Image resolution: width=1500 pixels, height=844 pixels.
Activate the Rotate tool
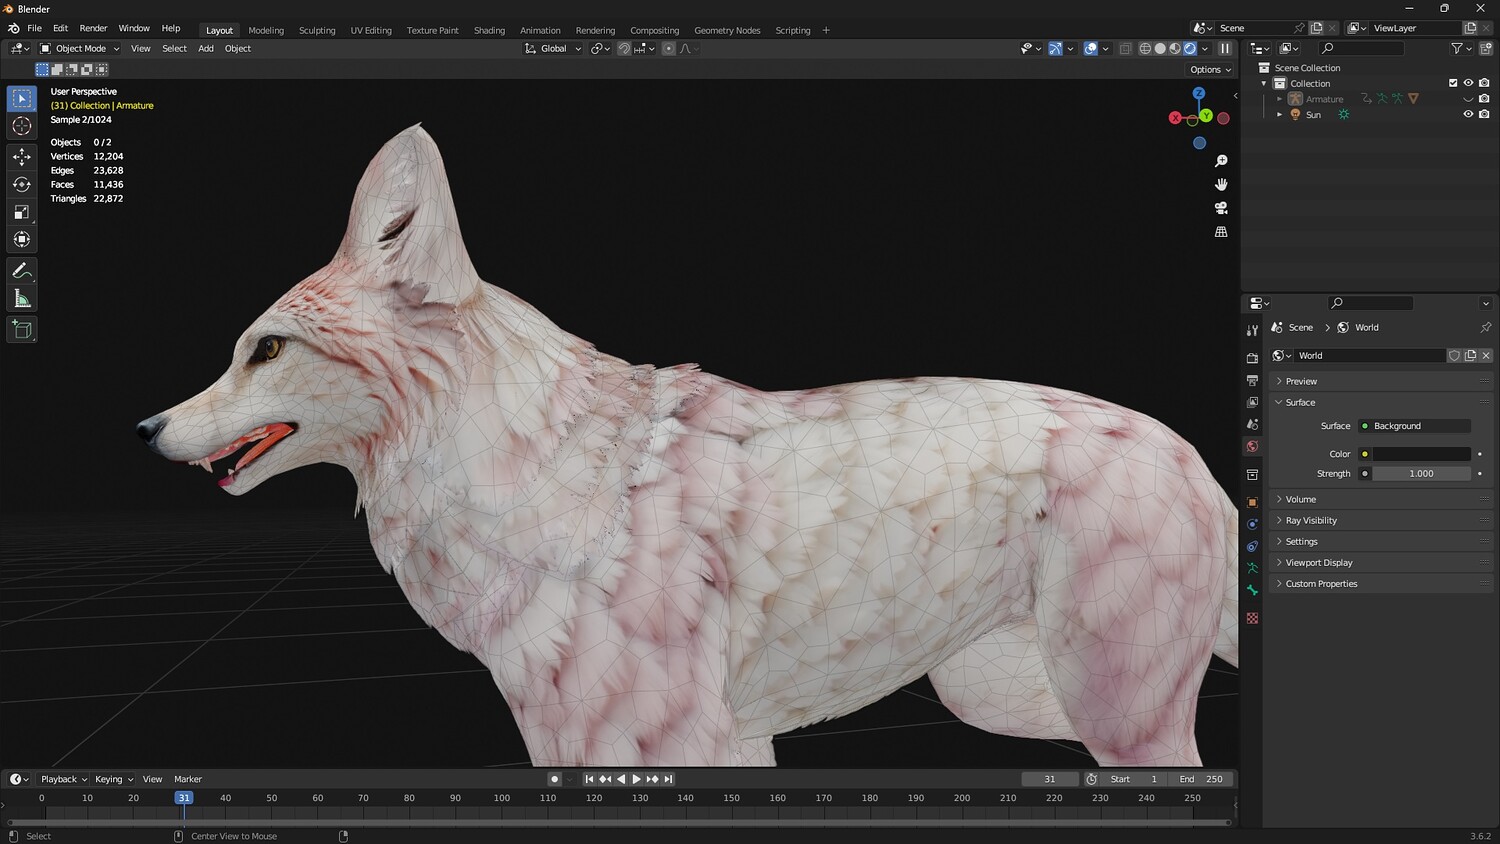[x=22, y=184]
